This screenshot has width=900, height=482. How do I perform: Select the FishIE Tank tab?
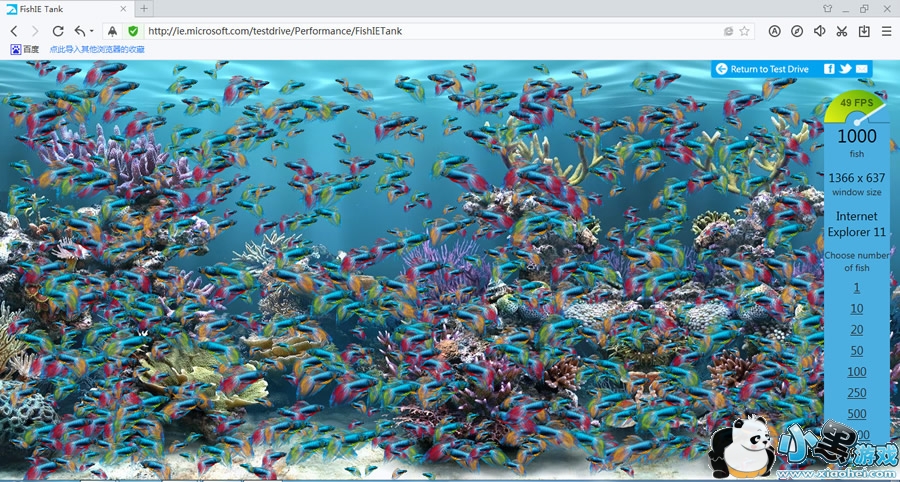pyautogui.click(x=67, y=9)
